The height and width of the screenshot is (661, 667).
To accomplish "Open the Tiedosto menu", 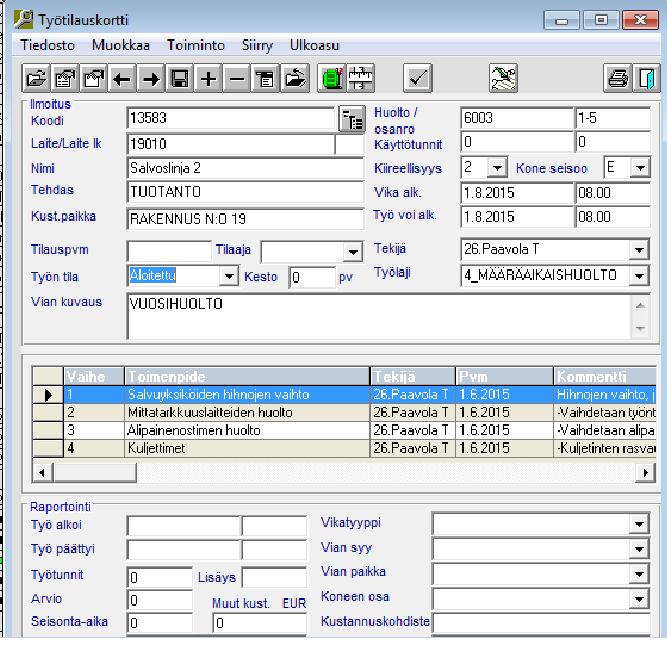I will (48, 45).
